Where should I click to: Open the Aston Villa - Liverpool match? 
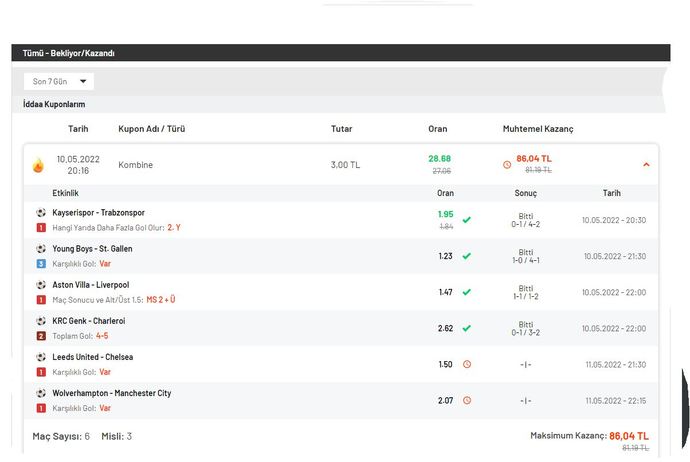click(x=91, y=285)
